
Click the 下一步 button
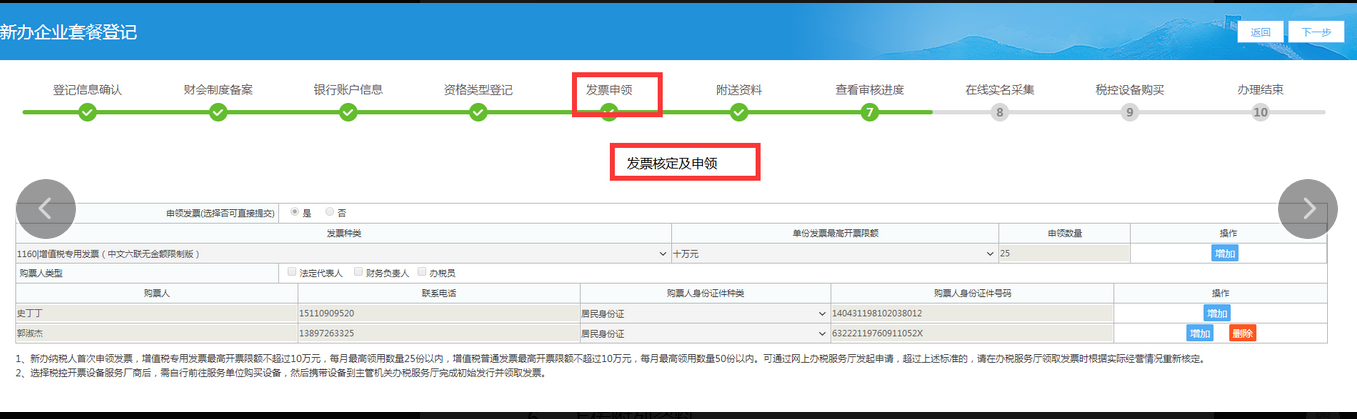pyautogui.click(x=1316, y=32)
